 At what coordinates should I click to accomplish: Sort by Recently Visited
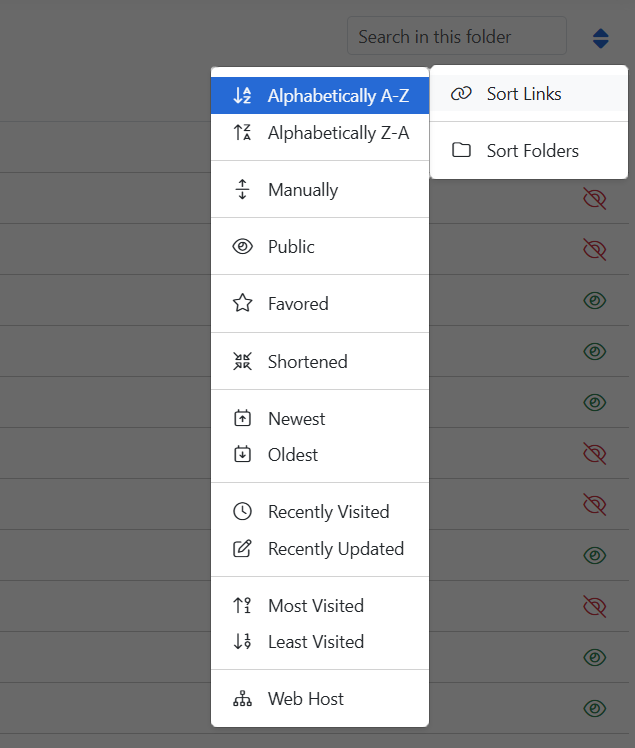pos(320,511)
